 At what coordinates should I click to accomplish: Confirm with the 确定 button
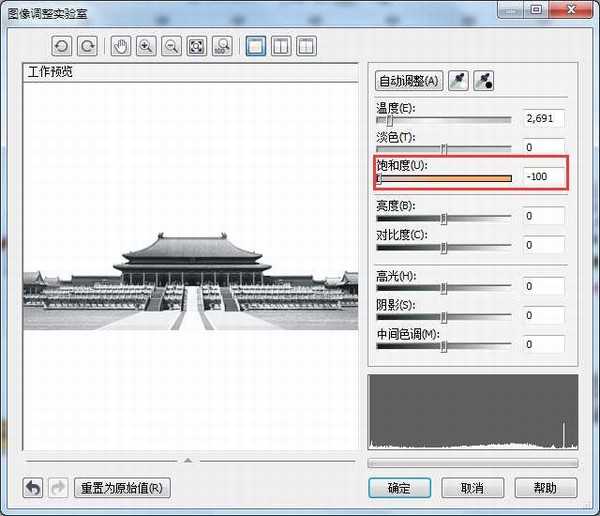[x=399, y=488]
